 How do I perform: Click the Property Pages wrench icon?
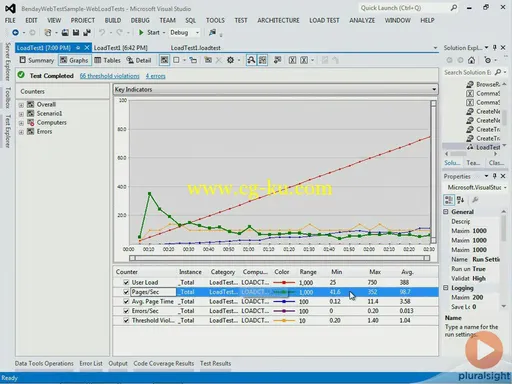pyautogui.click(x=475, y=200)
